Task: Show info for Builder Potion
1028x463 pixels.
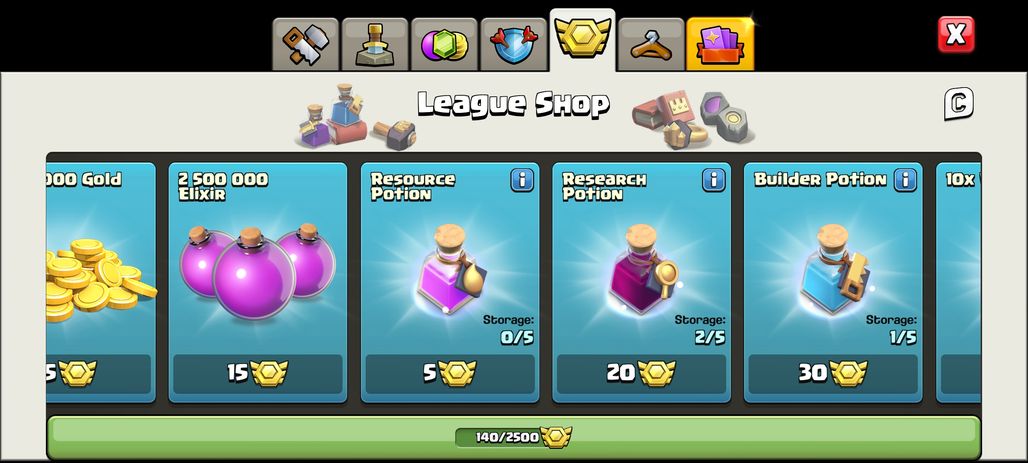Action: point(905,180)
